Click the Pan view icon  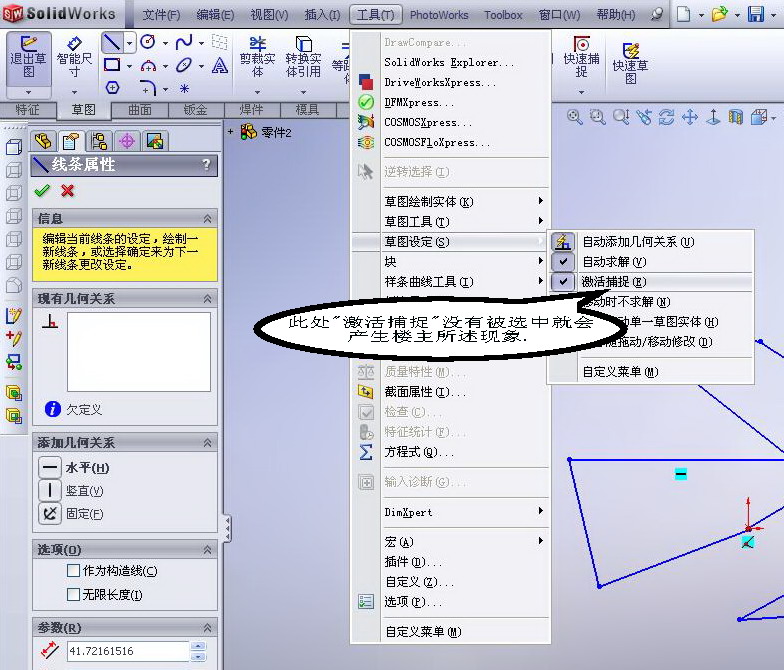coord(690,117)
